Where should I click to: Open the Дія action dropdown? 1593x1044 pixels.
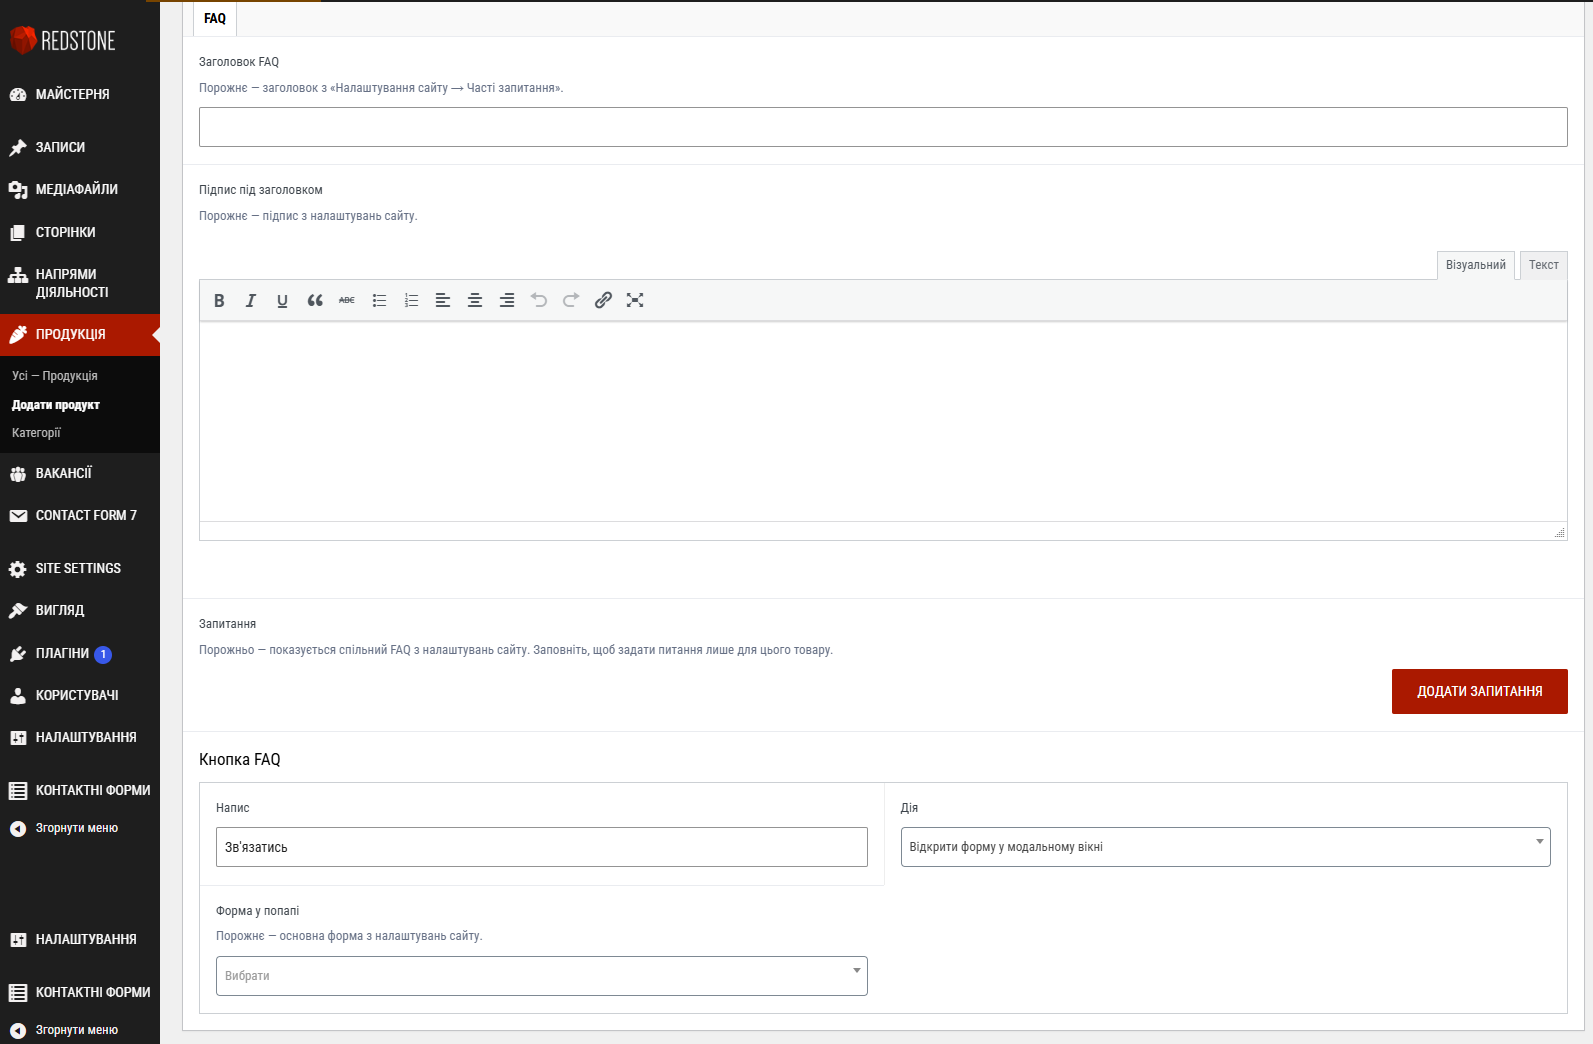point(1225,847)
